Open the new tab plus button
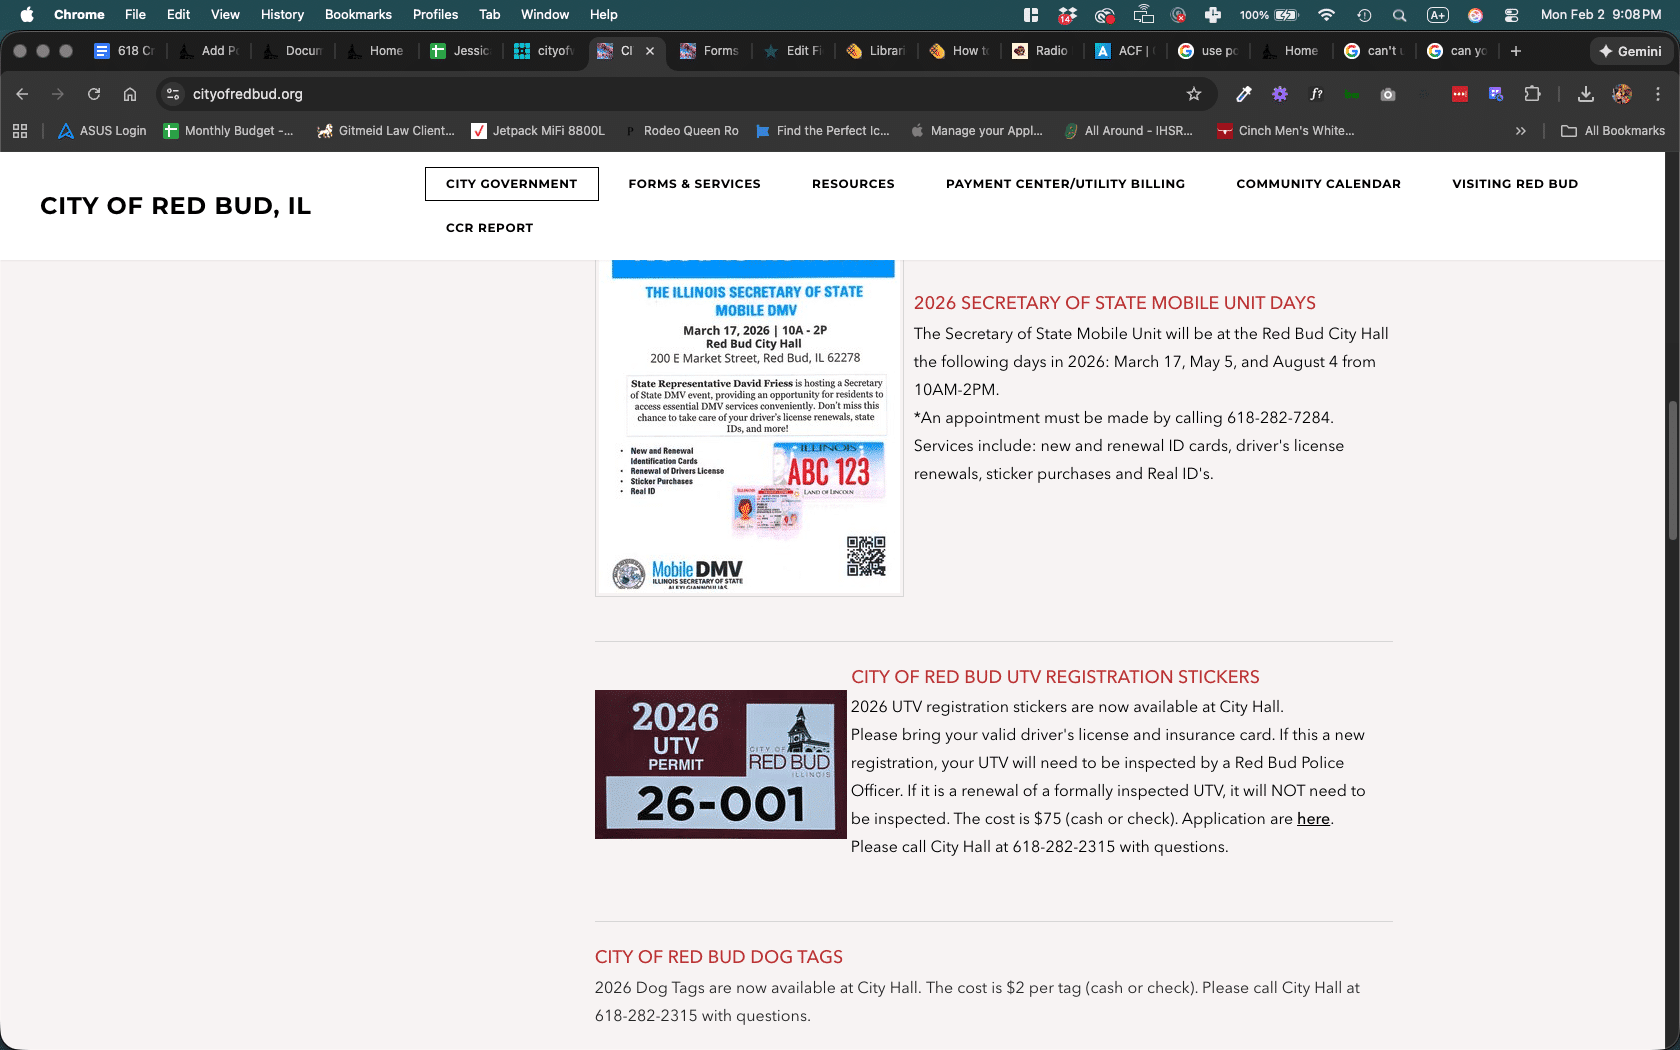1680x1050 pixels. point(1516,51)
